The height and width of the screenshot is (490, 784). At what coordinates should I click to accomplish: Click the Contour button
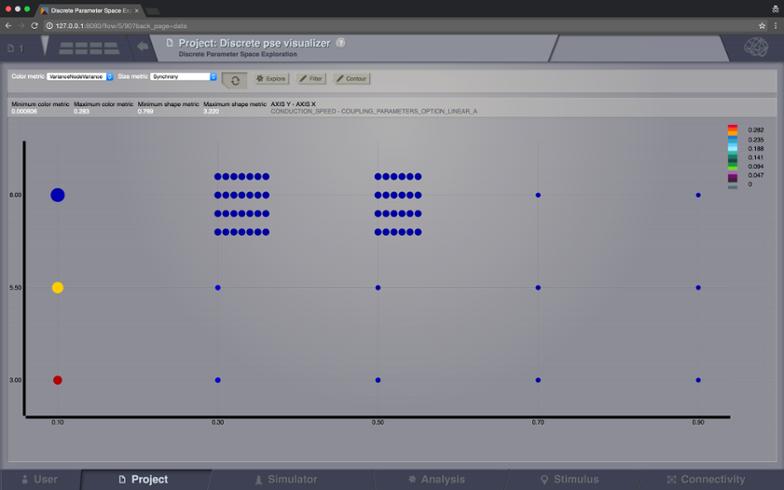(352, 78)
